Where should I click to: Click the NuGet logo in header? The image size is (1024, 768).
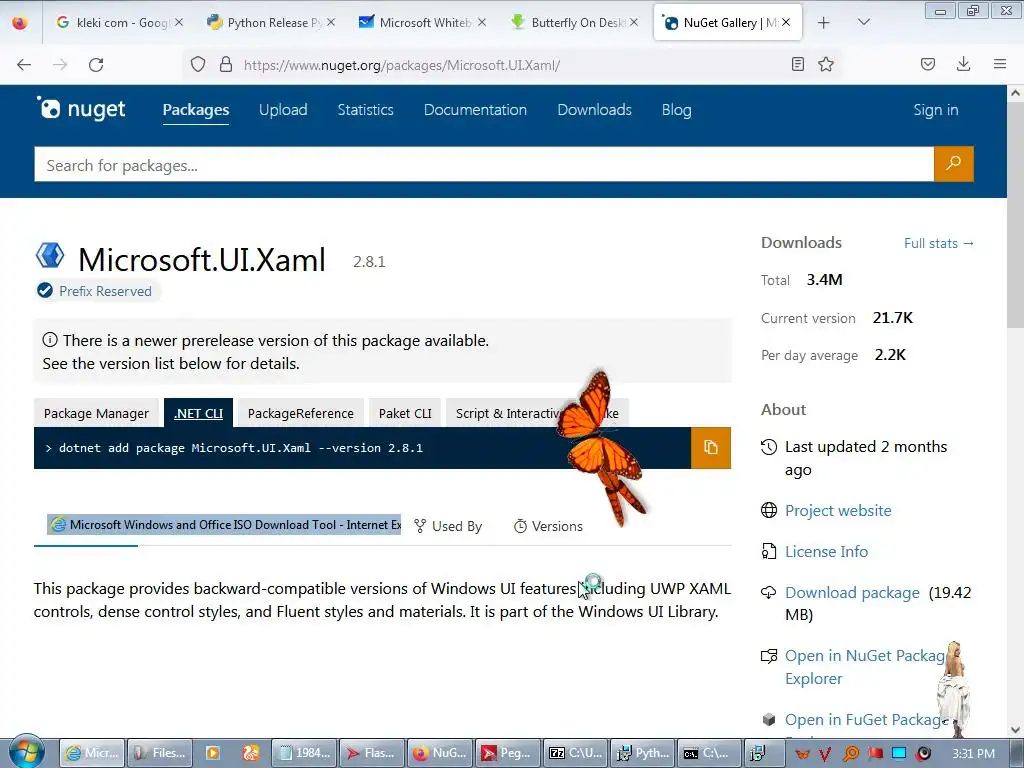[x=81, y=109]
